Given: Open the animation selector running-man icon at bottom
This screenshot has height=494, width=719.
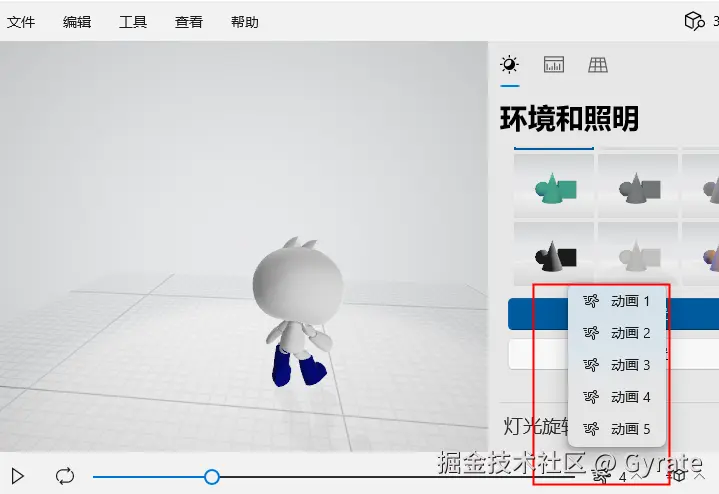Looking at the screenshot, I should 600,476.
